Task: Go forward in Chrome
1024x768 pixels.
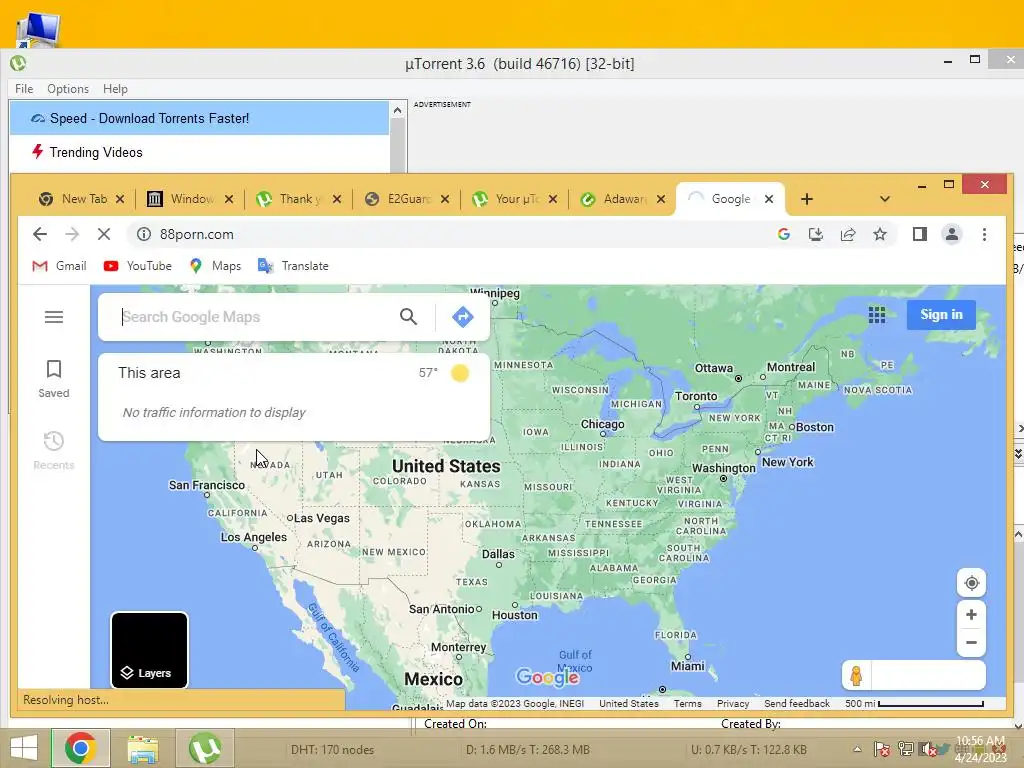Action: coord(72,234)
